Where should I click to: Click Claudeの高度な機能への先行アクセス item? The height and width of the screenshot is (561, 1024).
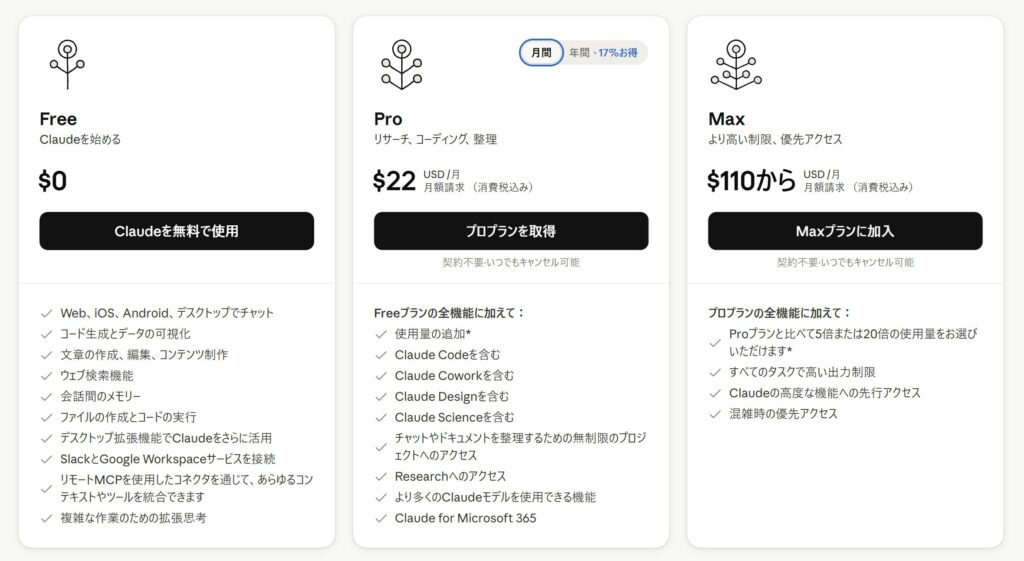pos(825,393)
